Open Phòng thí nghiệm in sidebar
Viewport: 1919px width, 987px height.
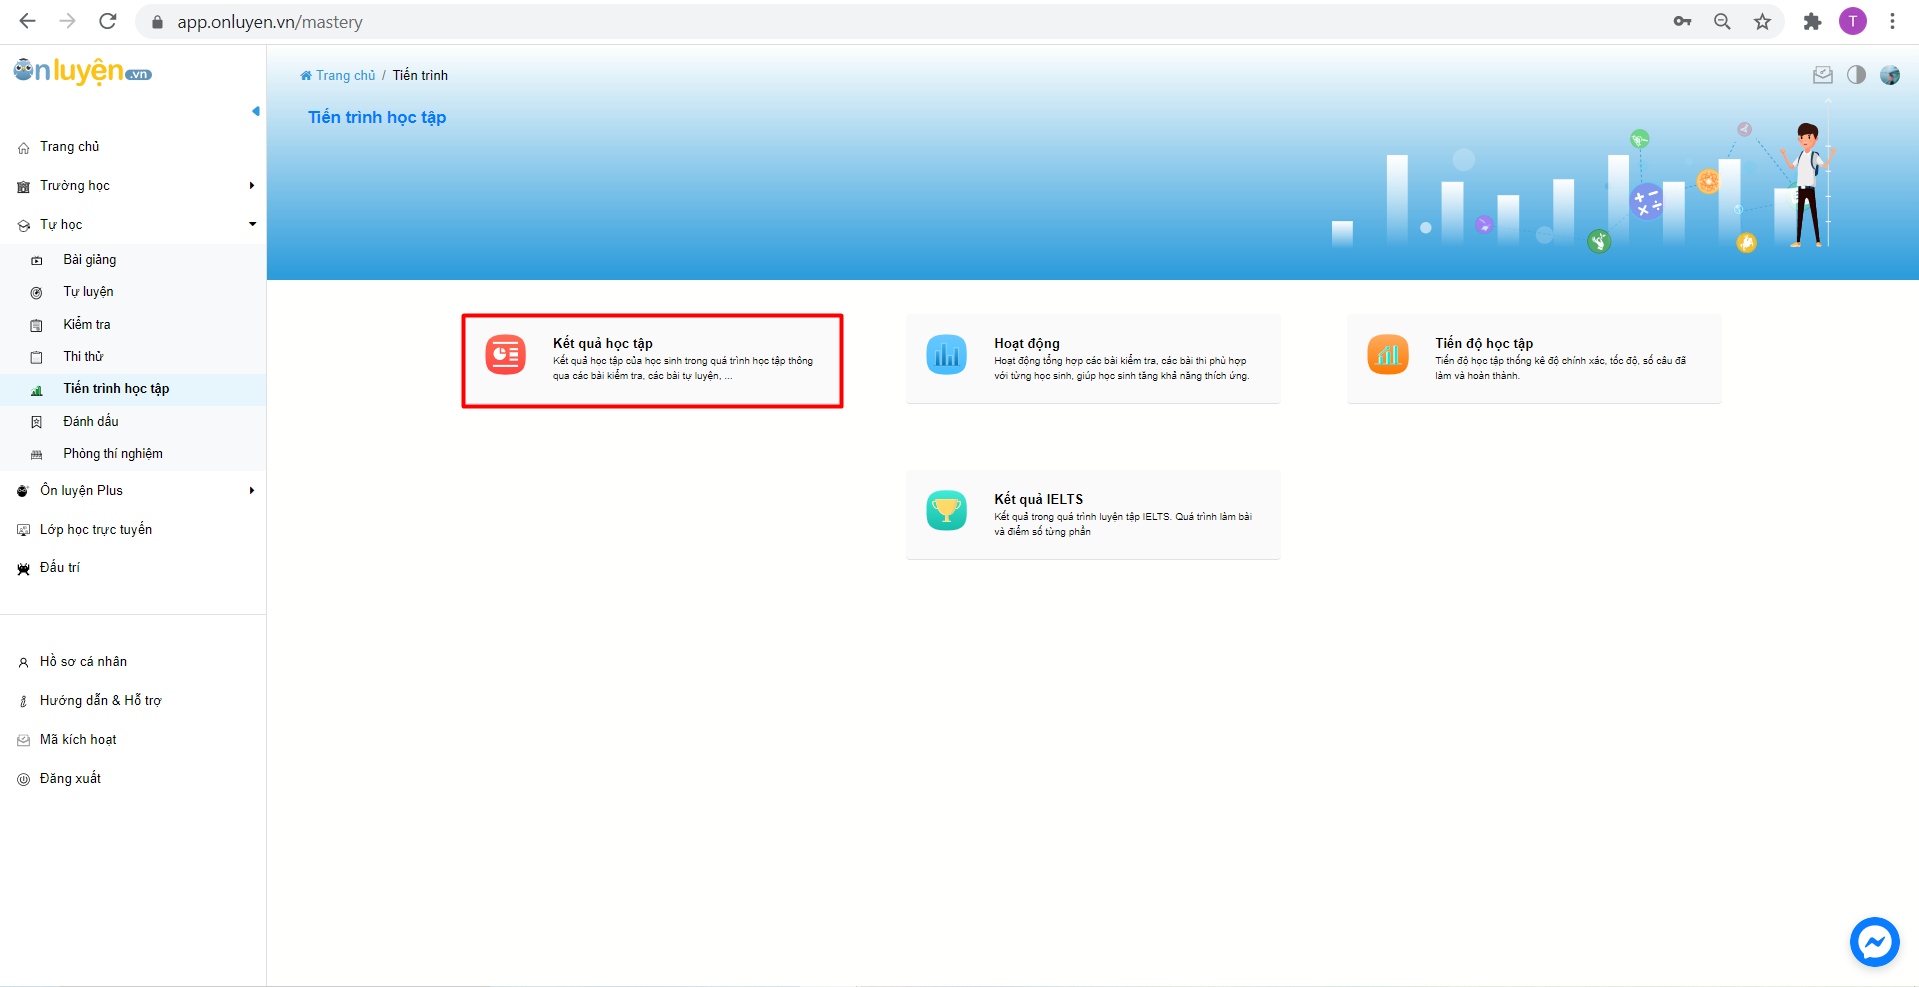113,453
